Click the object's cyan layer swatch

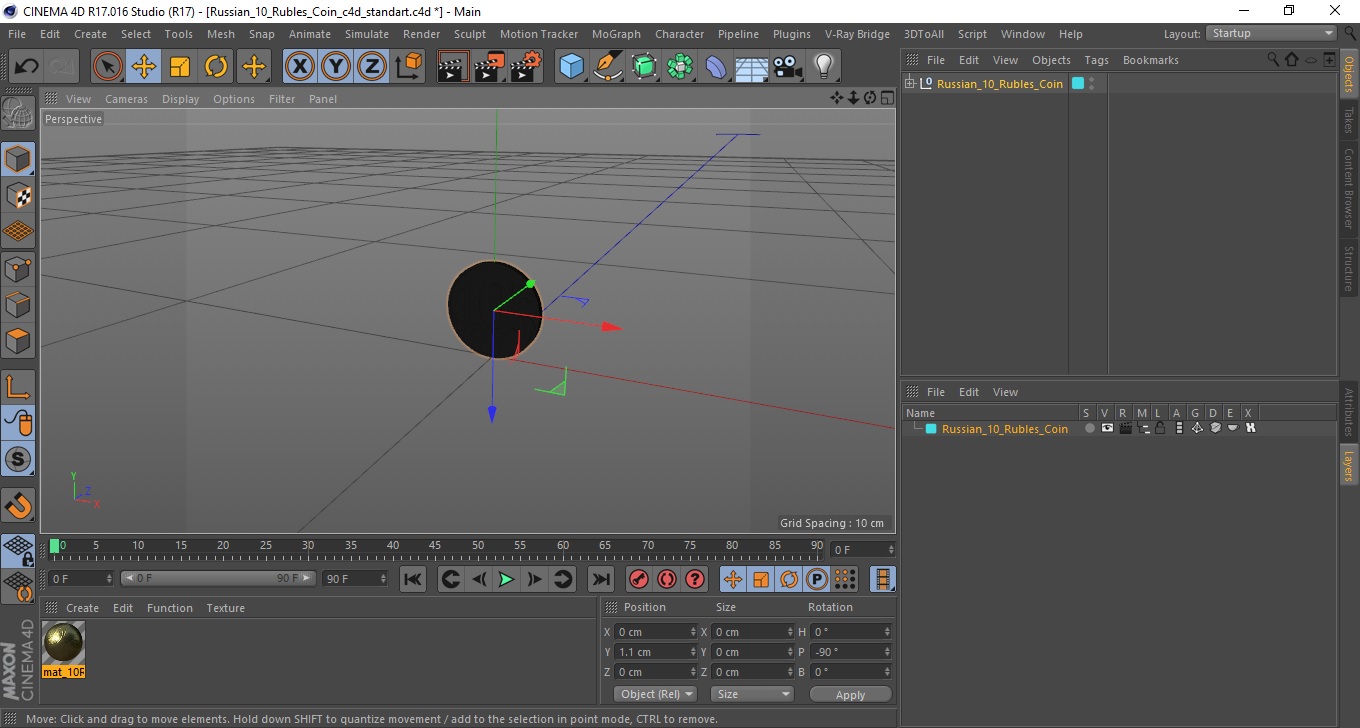click(x=1078, y=83)
